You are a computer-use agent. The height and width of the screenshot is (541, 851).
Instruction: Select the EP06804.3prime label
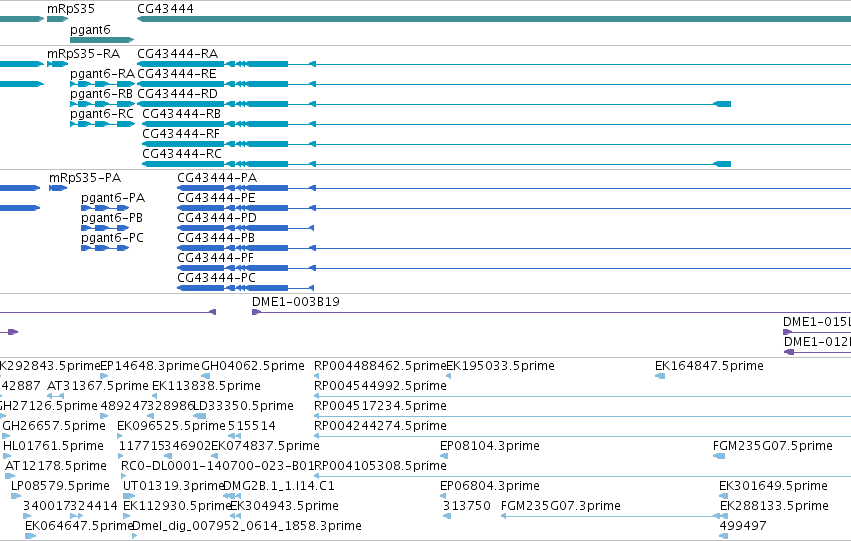(x=490, y=487)
